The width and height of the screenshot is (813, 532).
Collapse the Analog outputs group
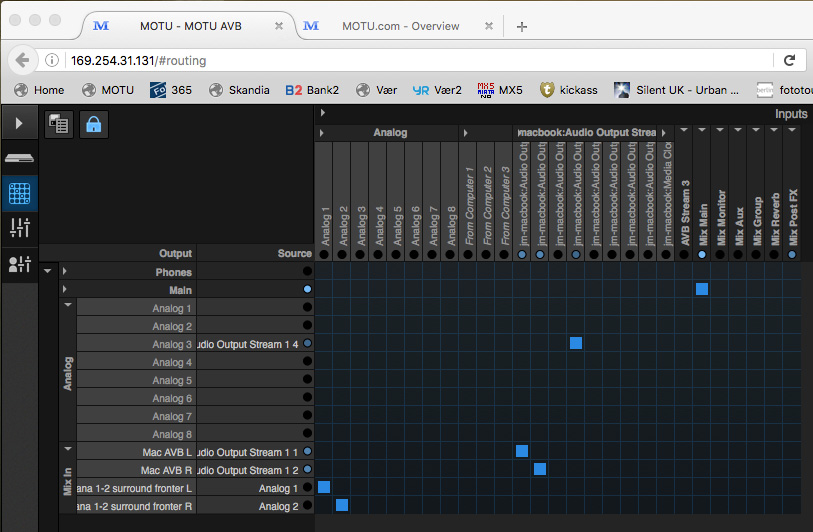point(68,305)
